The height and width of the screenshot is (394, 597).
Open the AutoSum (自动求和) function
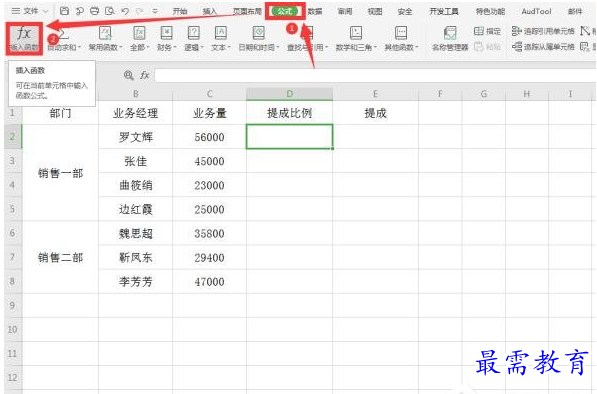click(64, 39)
